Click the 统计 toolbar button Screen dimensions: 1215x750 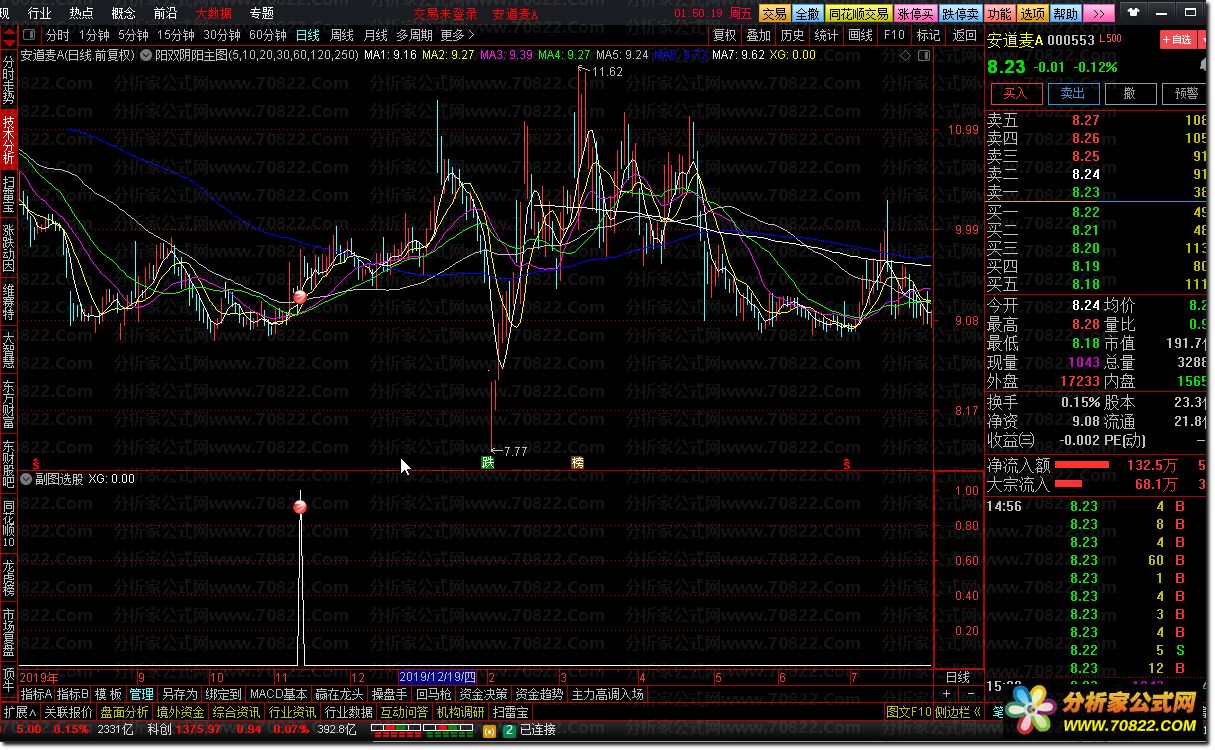pos(826,35)
